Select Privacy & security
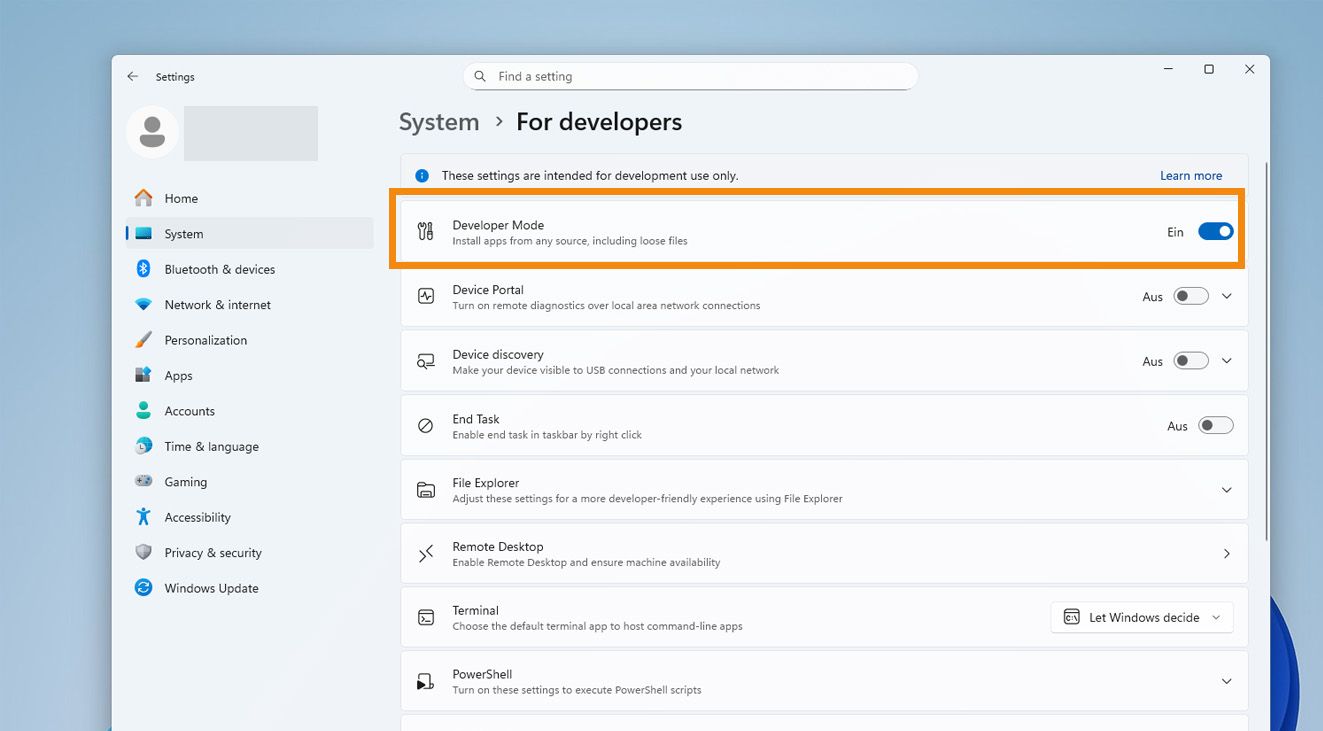The image size is (1323, 731). click(x=249, y=552)
